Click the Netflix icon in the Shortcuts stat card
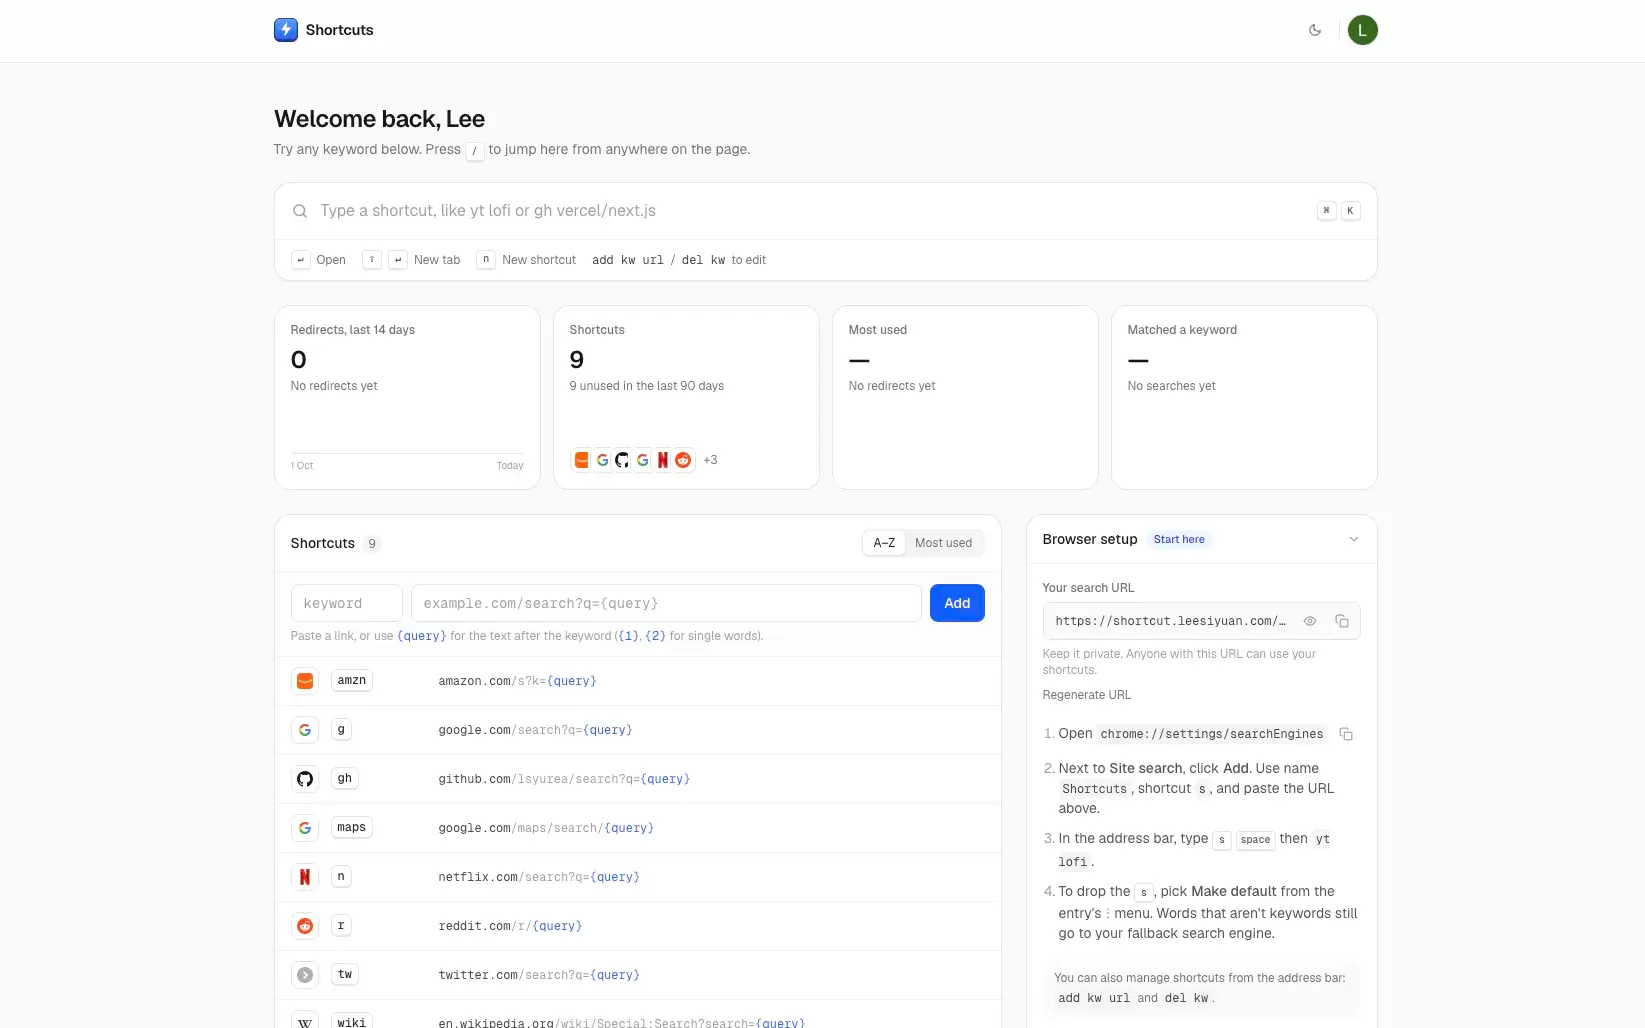 tap(663, 460)
